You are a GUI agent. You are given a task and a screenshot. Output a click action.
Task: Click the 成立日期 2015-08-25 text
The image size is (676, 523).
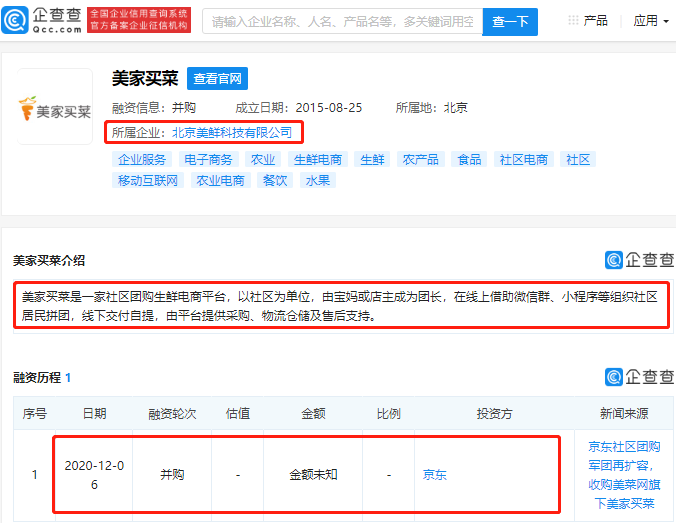click(299, 107)
